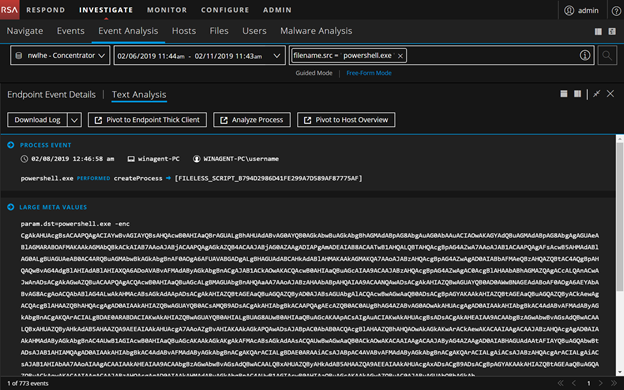Switch to Endpoint Event Details tab
The width and height of the screenshot is (624, 390).
(51, 95)
